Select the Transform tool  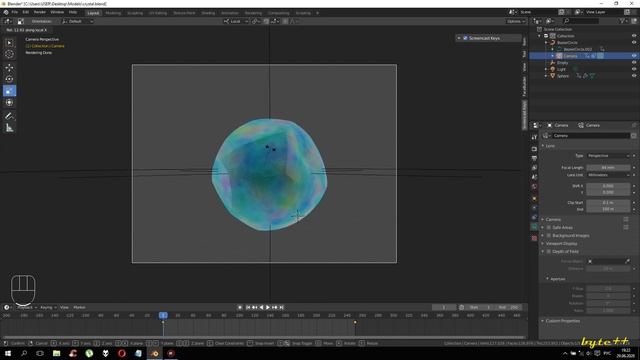pyautogui.click(x=9, y=102)
